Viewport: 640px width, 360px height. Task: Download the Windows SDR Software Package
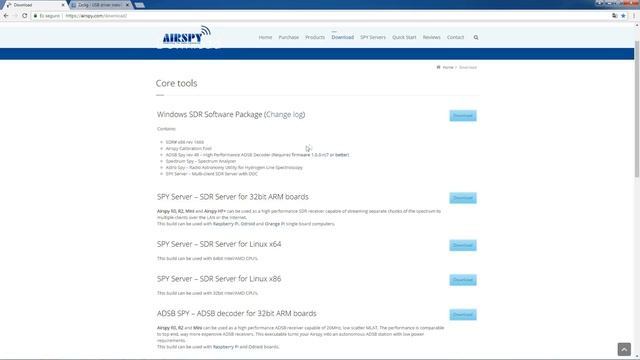tap(463, 116)
